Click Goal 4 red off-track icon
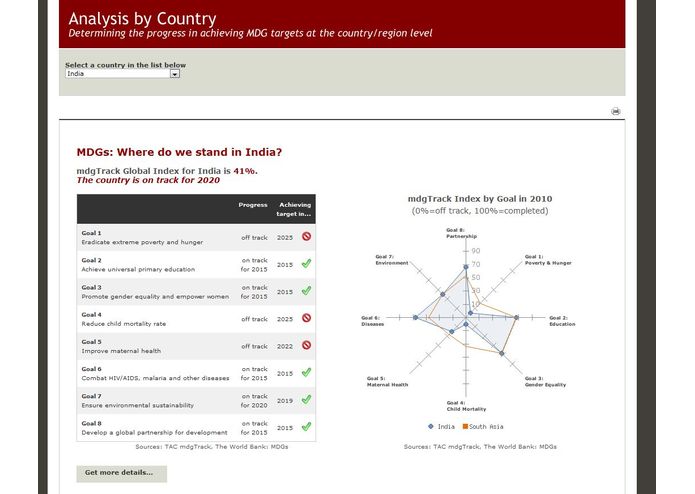Screen dimensions: 695x494 pyautogui.click(x=306, y=318)
